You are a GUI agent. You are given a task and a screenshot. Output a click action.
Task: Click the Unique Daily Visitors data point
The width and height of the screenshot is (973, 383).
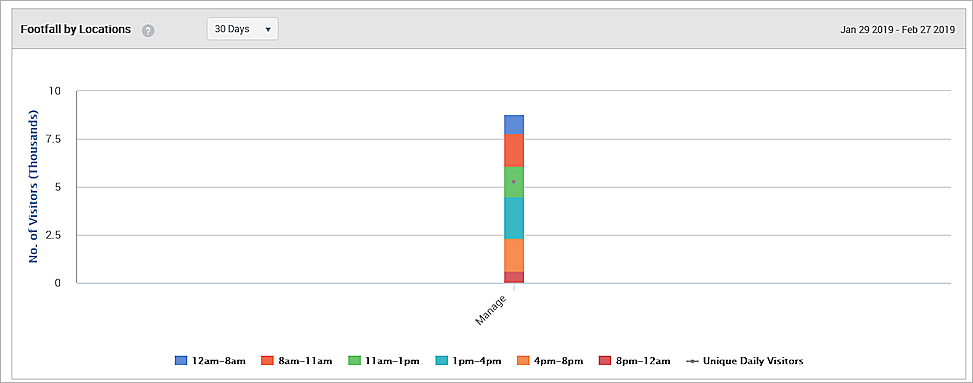pos(514,181)
